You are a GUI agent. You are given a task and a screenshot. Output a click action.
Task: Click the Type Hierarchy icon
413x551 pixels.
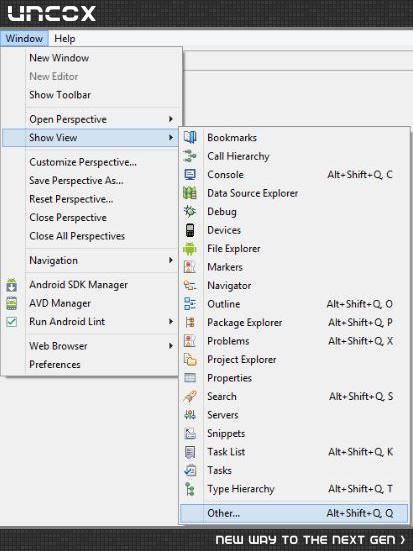click(190, 489)
